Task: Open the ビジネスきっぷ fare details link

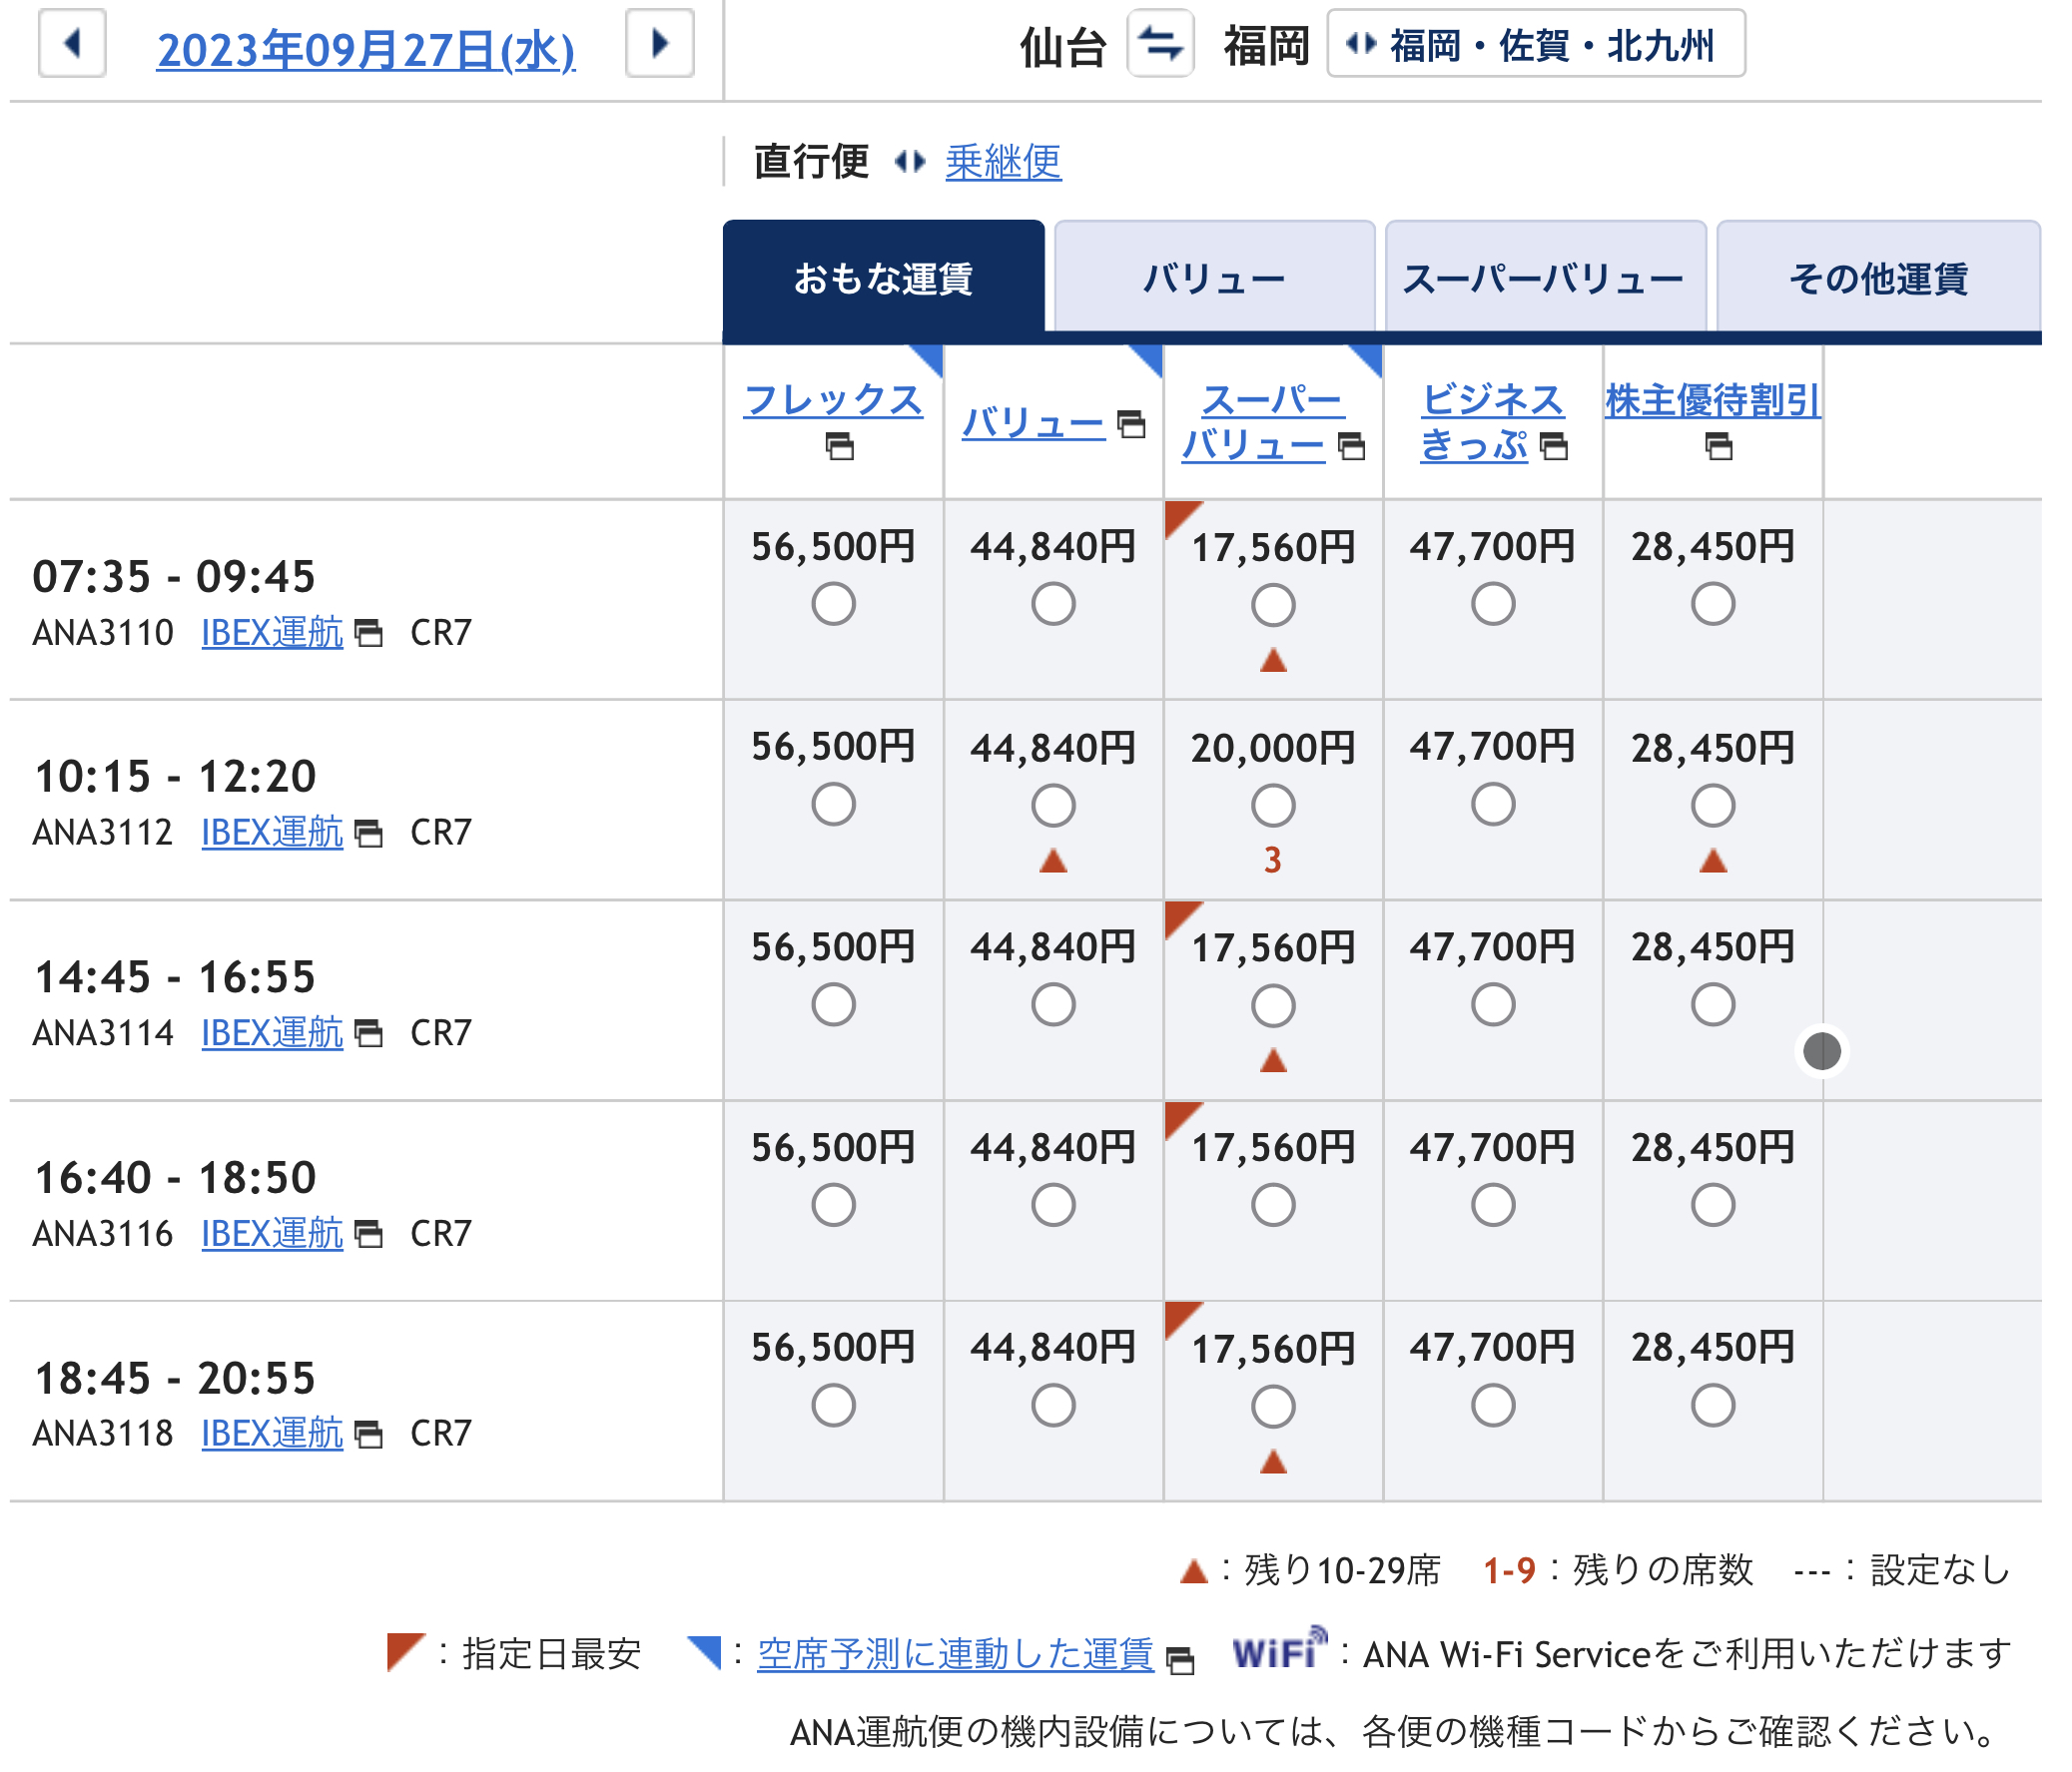Action: coord(1492,422)
